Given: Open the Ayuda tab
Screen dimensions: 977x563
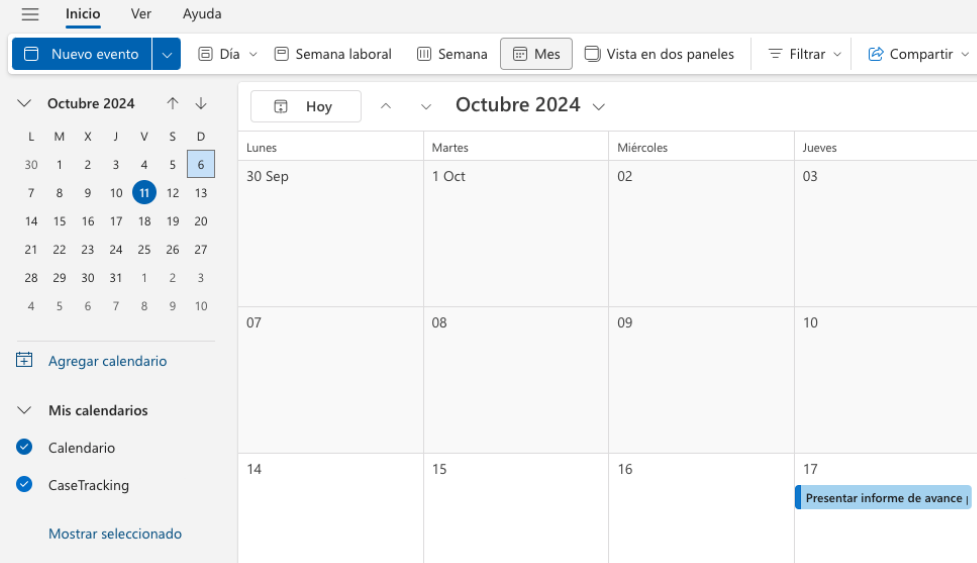Looking at the screenshot, I should pos(202,14).
